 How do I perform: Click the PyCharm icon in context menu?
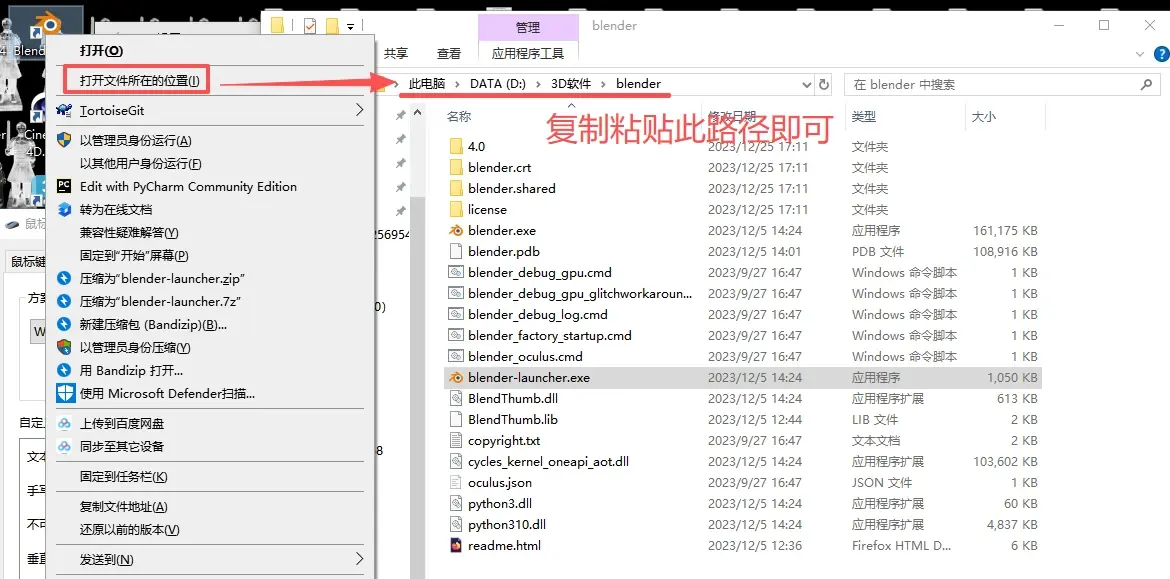coord(64,187)
